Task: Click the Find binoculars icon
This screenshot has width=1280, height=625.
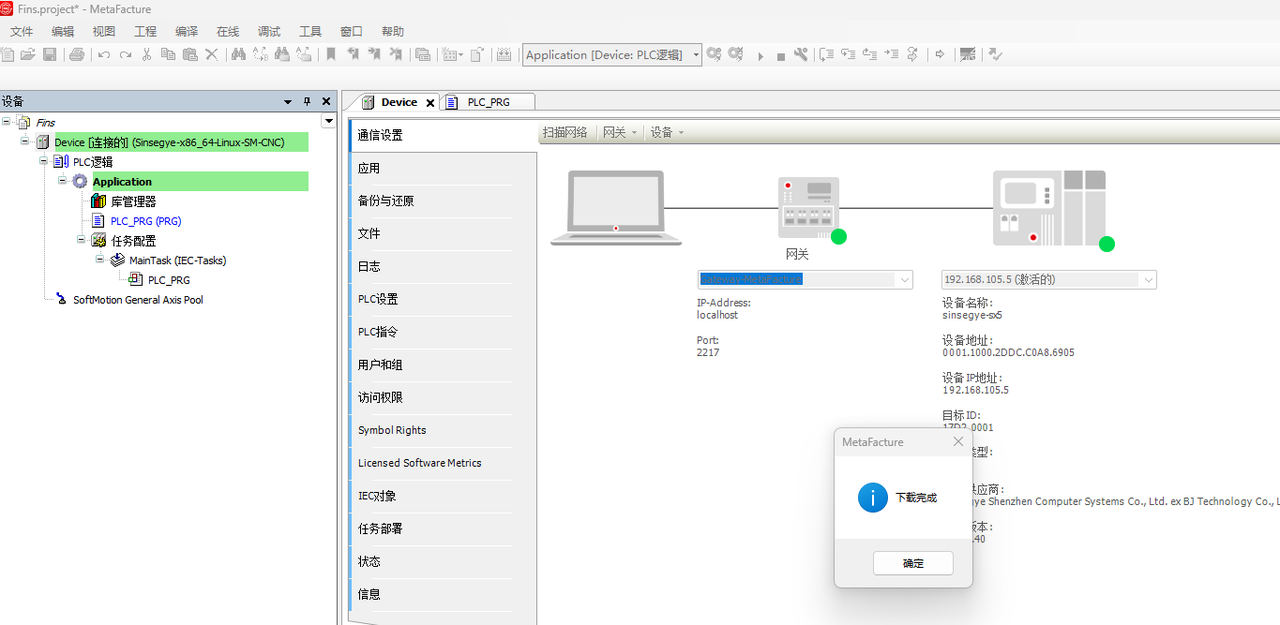Action: coord(238,55)
